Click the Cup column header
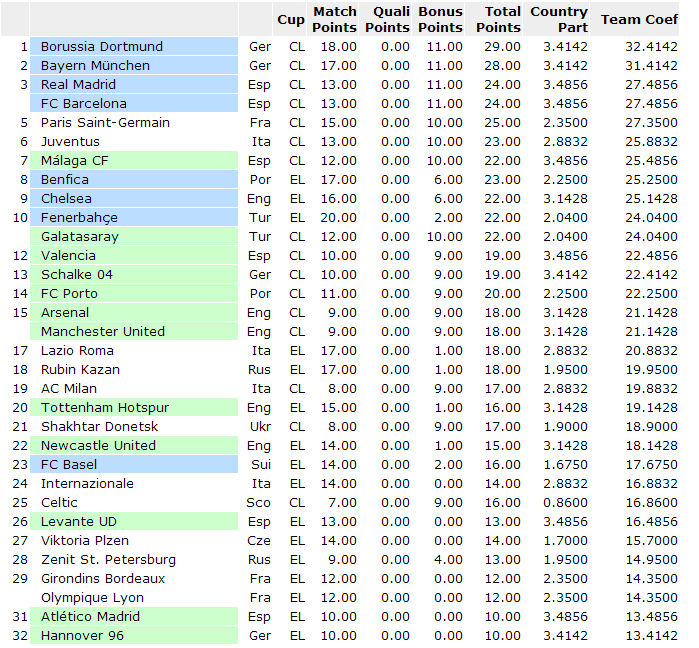This screenshot has width=699, height=648. click(x=291, y=20)
